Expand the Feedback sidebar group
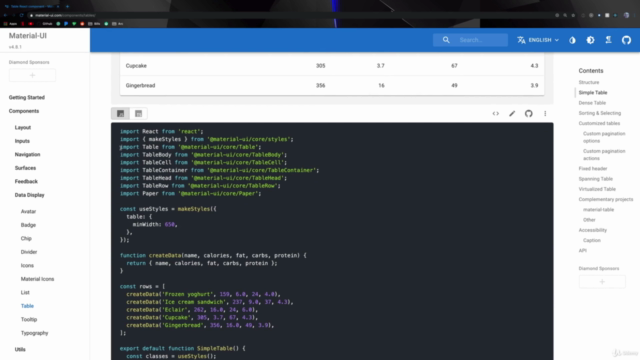 pyautogui.click(x=26, y=181)
